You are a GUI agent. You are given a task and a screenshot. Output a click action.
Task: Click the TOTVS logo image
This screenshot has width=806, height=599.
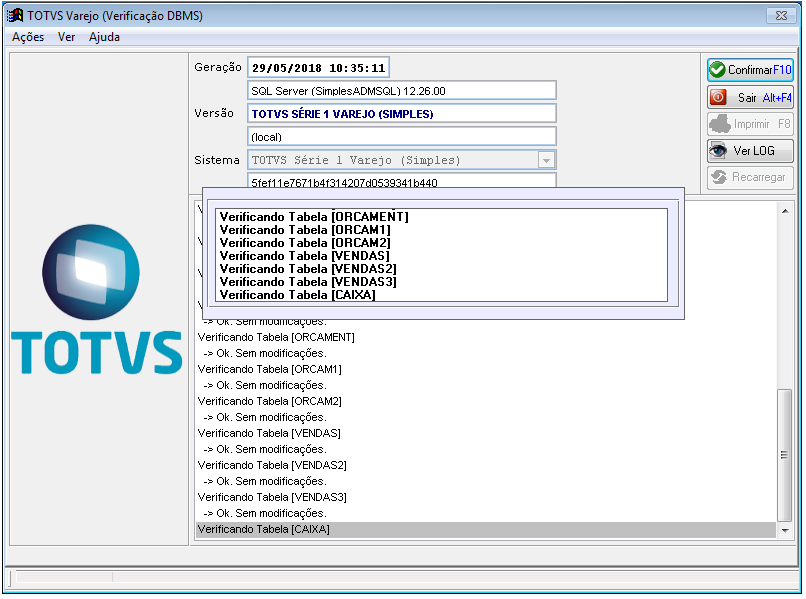coord(96,299)
